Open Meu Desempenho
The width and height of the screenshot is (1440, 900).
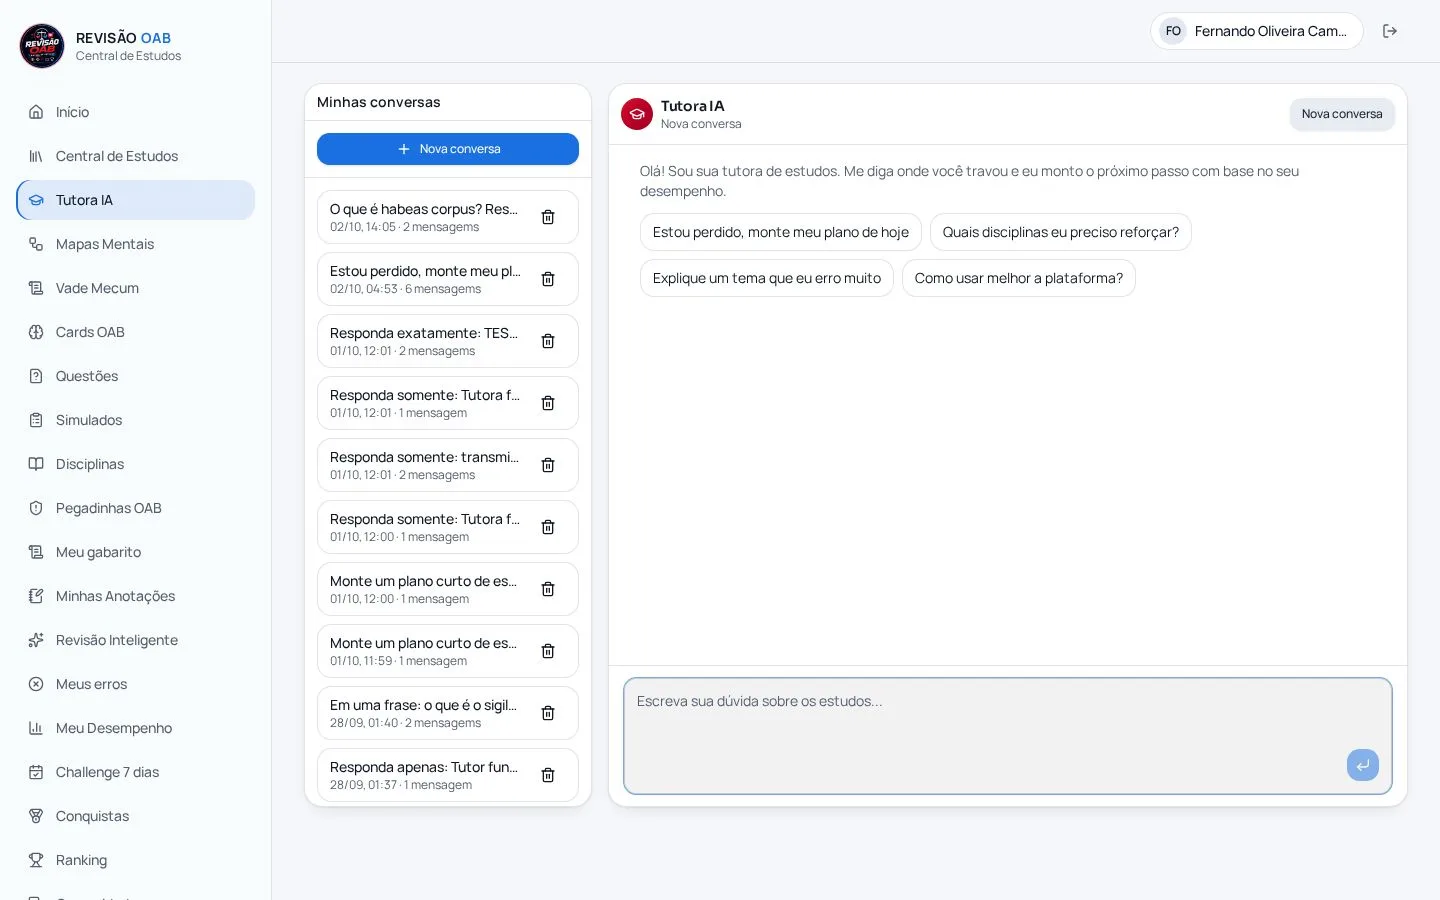(136, 728)
